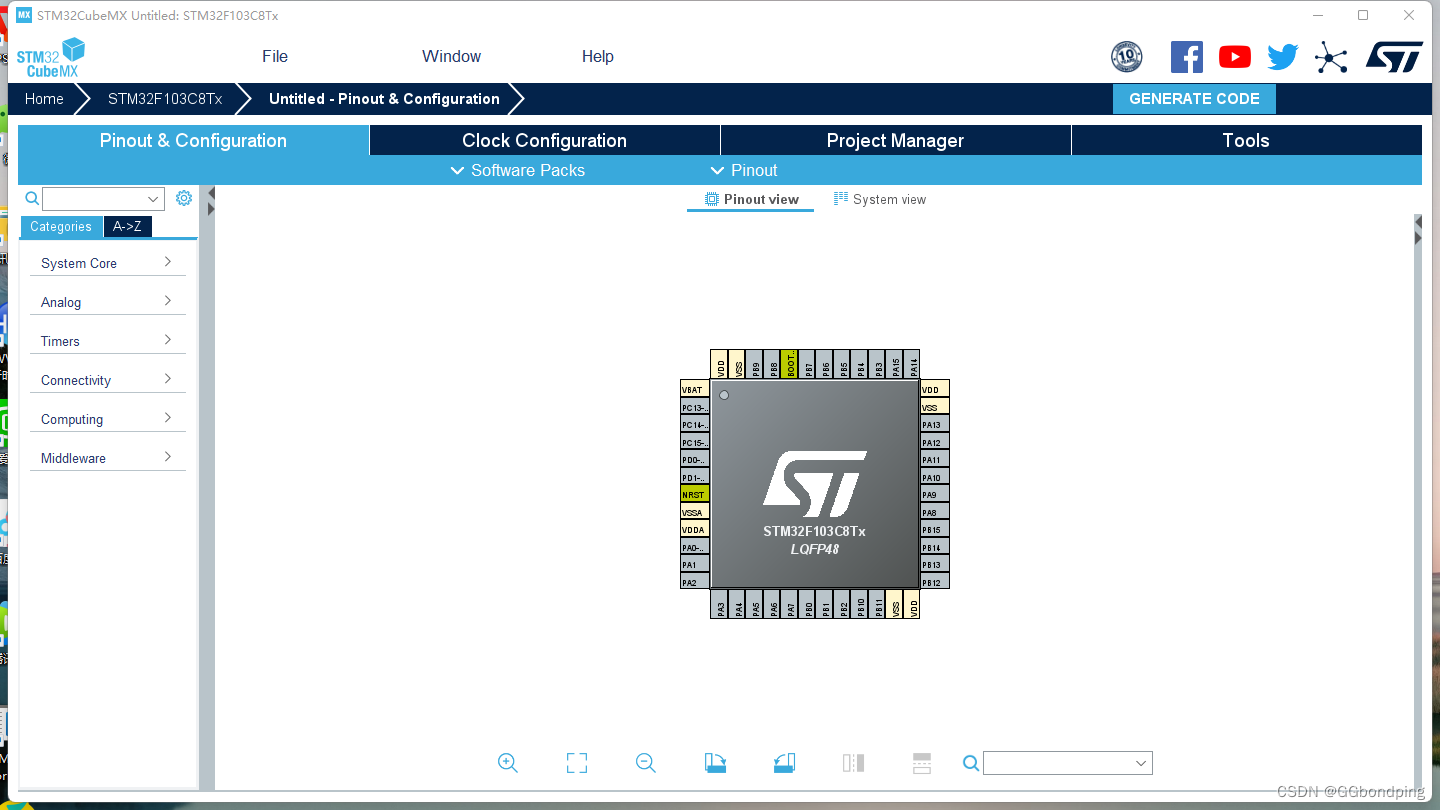Click the STM32CubeMX logo
This screenshot has width=1440, height=810.
pos(50,58)
